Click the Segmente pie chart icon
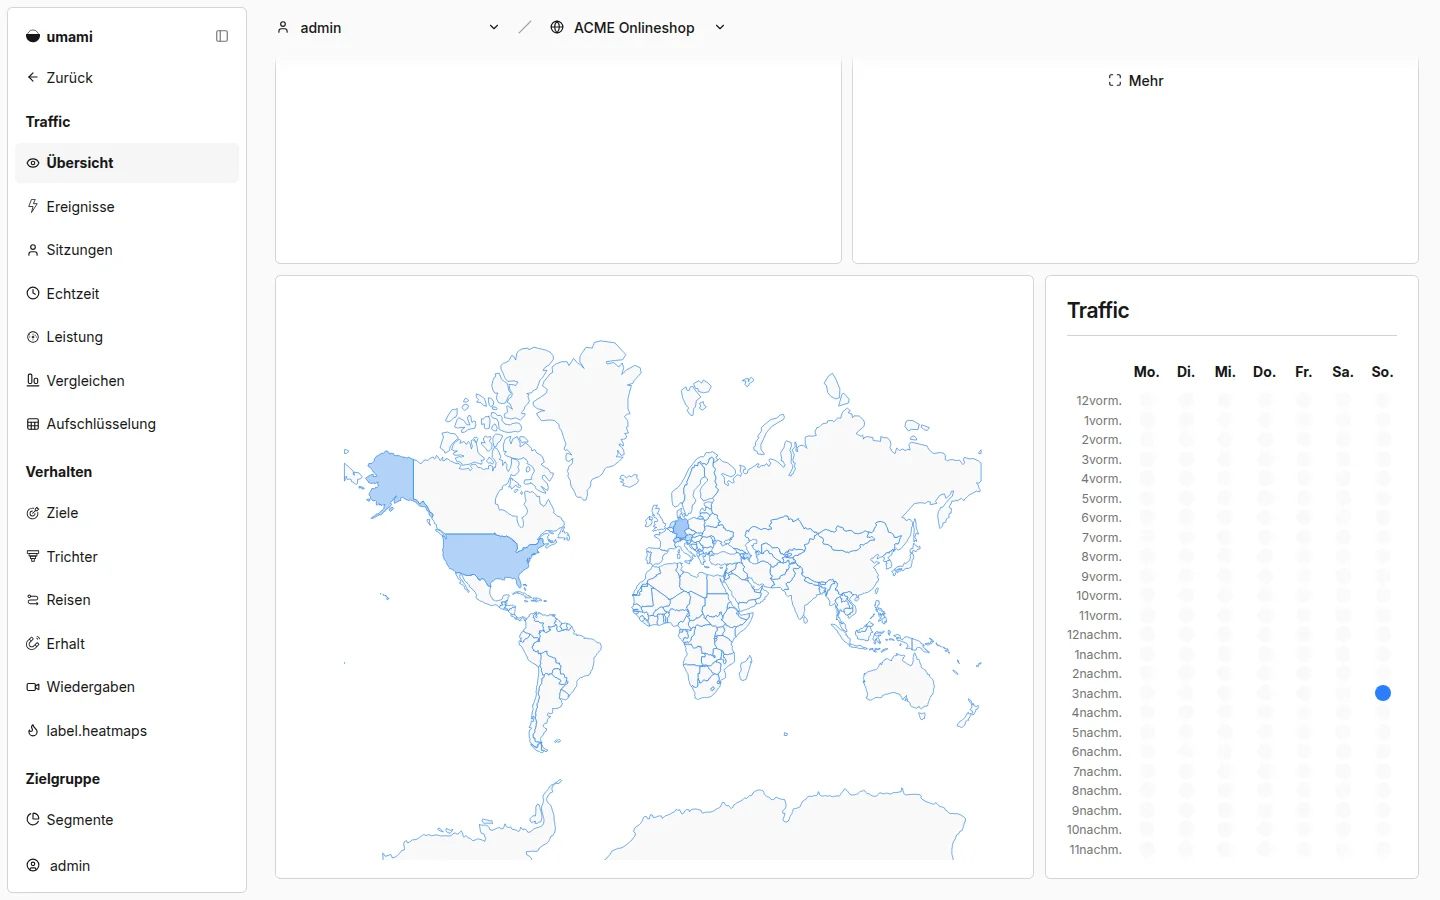Image resolution: width=1440 pixels, height=900 pixels. 33,819
